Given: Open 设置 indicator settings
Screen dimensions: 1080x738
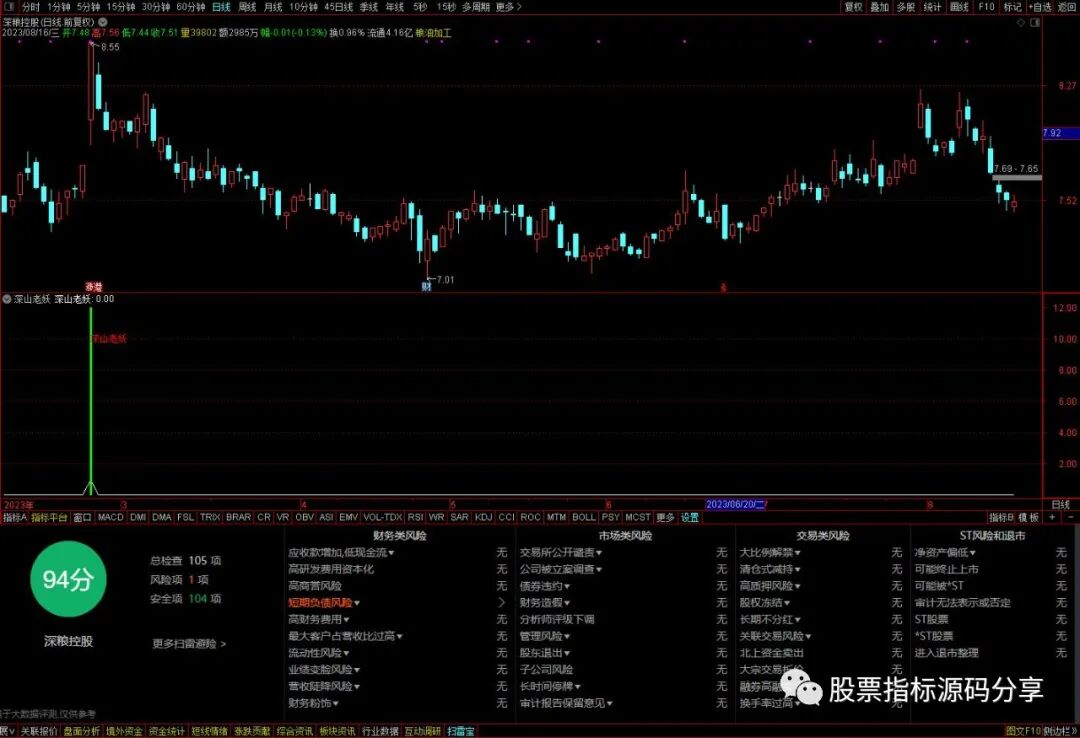Looking at the screenshot, I should coord(690,517).
